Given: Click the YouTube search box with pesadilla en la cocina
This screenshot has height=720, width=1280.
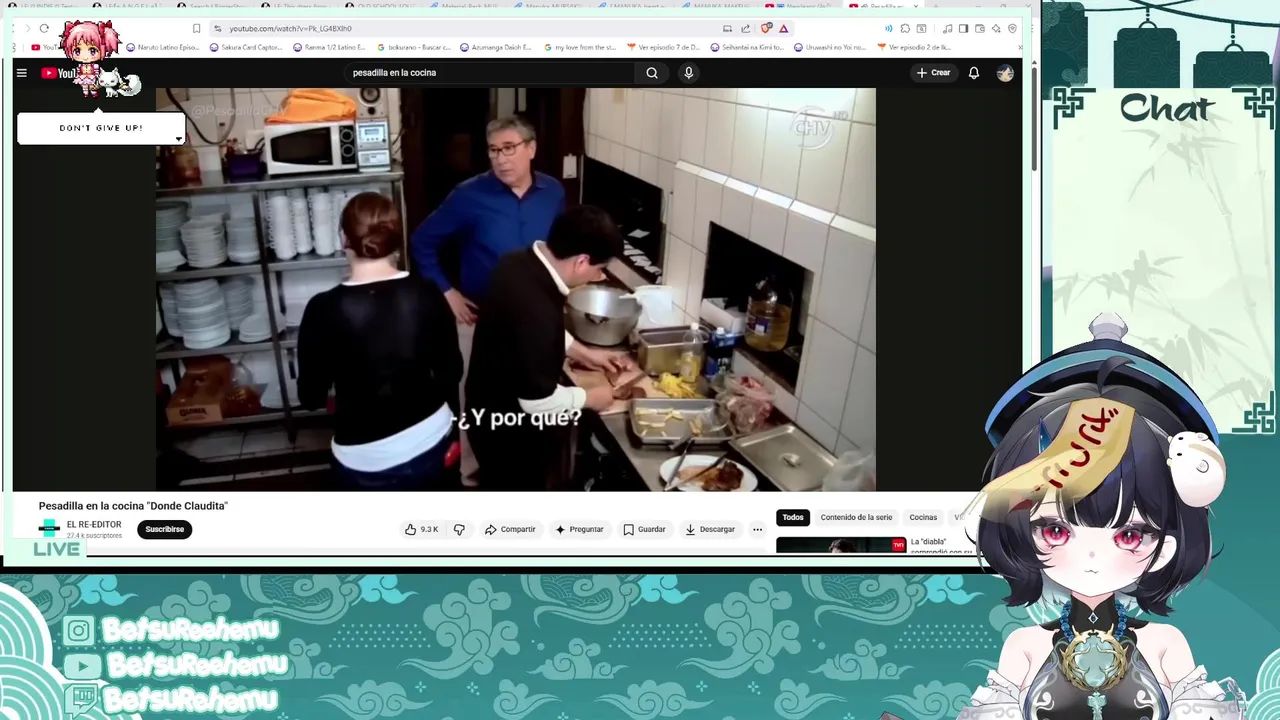Looking at the screenshot, I should (x=490, y=73).
